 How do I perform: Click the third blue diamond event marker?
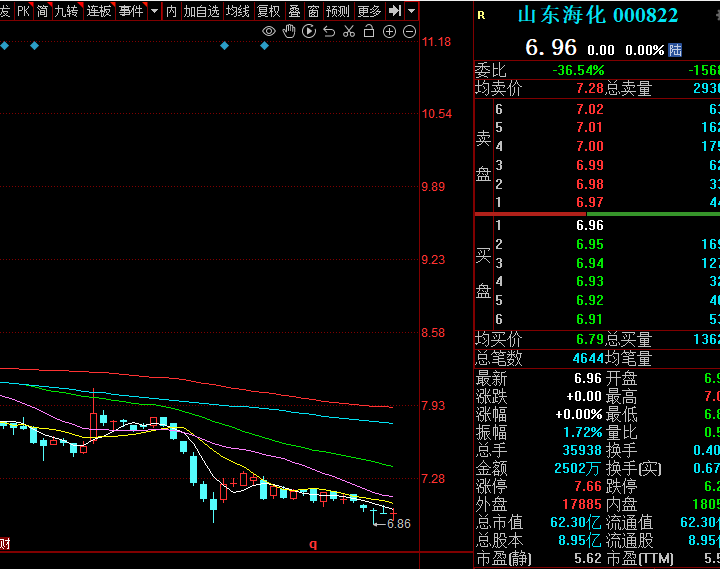225,45
